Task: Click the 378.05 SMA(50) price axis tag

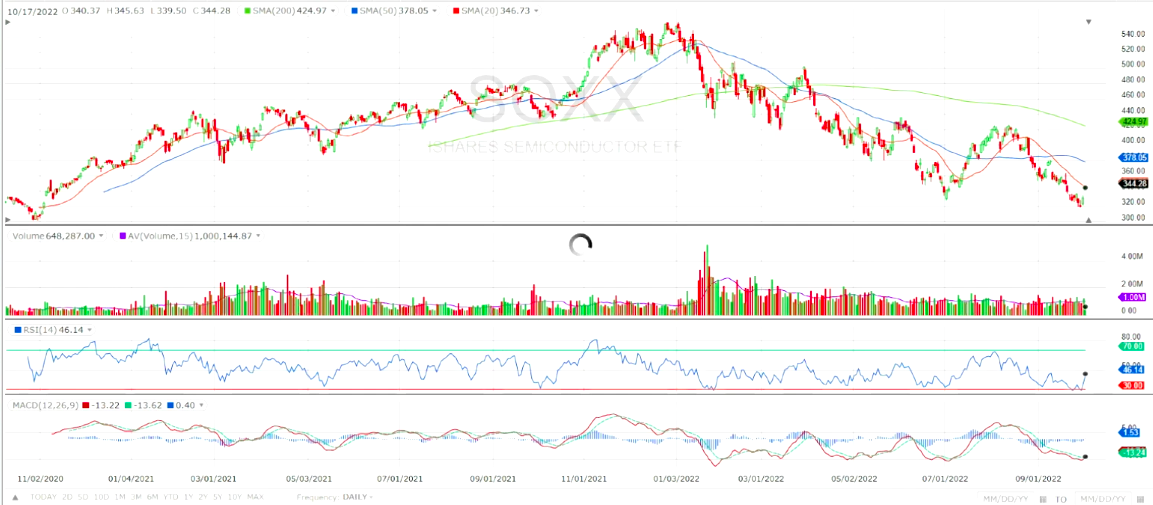Action: 1132,157
